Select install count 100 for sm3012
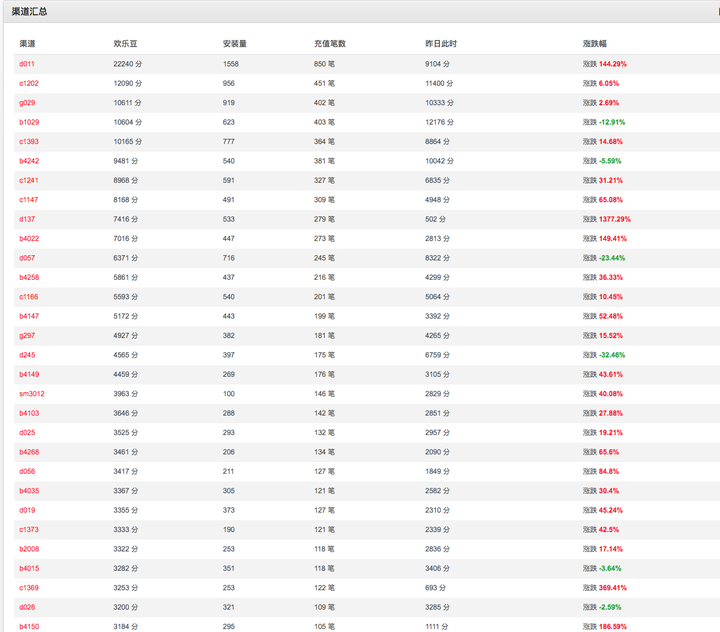Screen dimensions: 720x632 (x=229, y=394)
